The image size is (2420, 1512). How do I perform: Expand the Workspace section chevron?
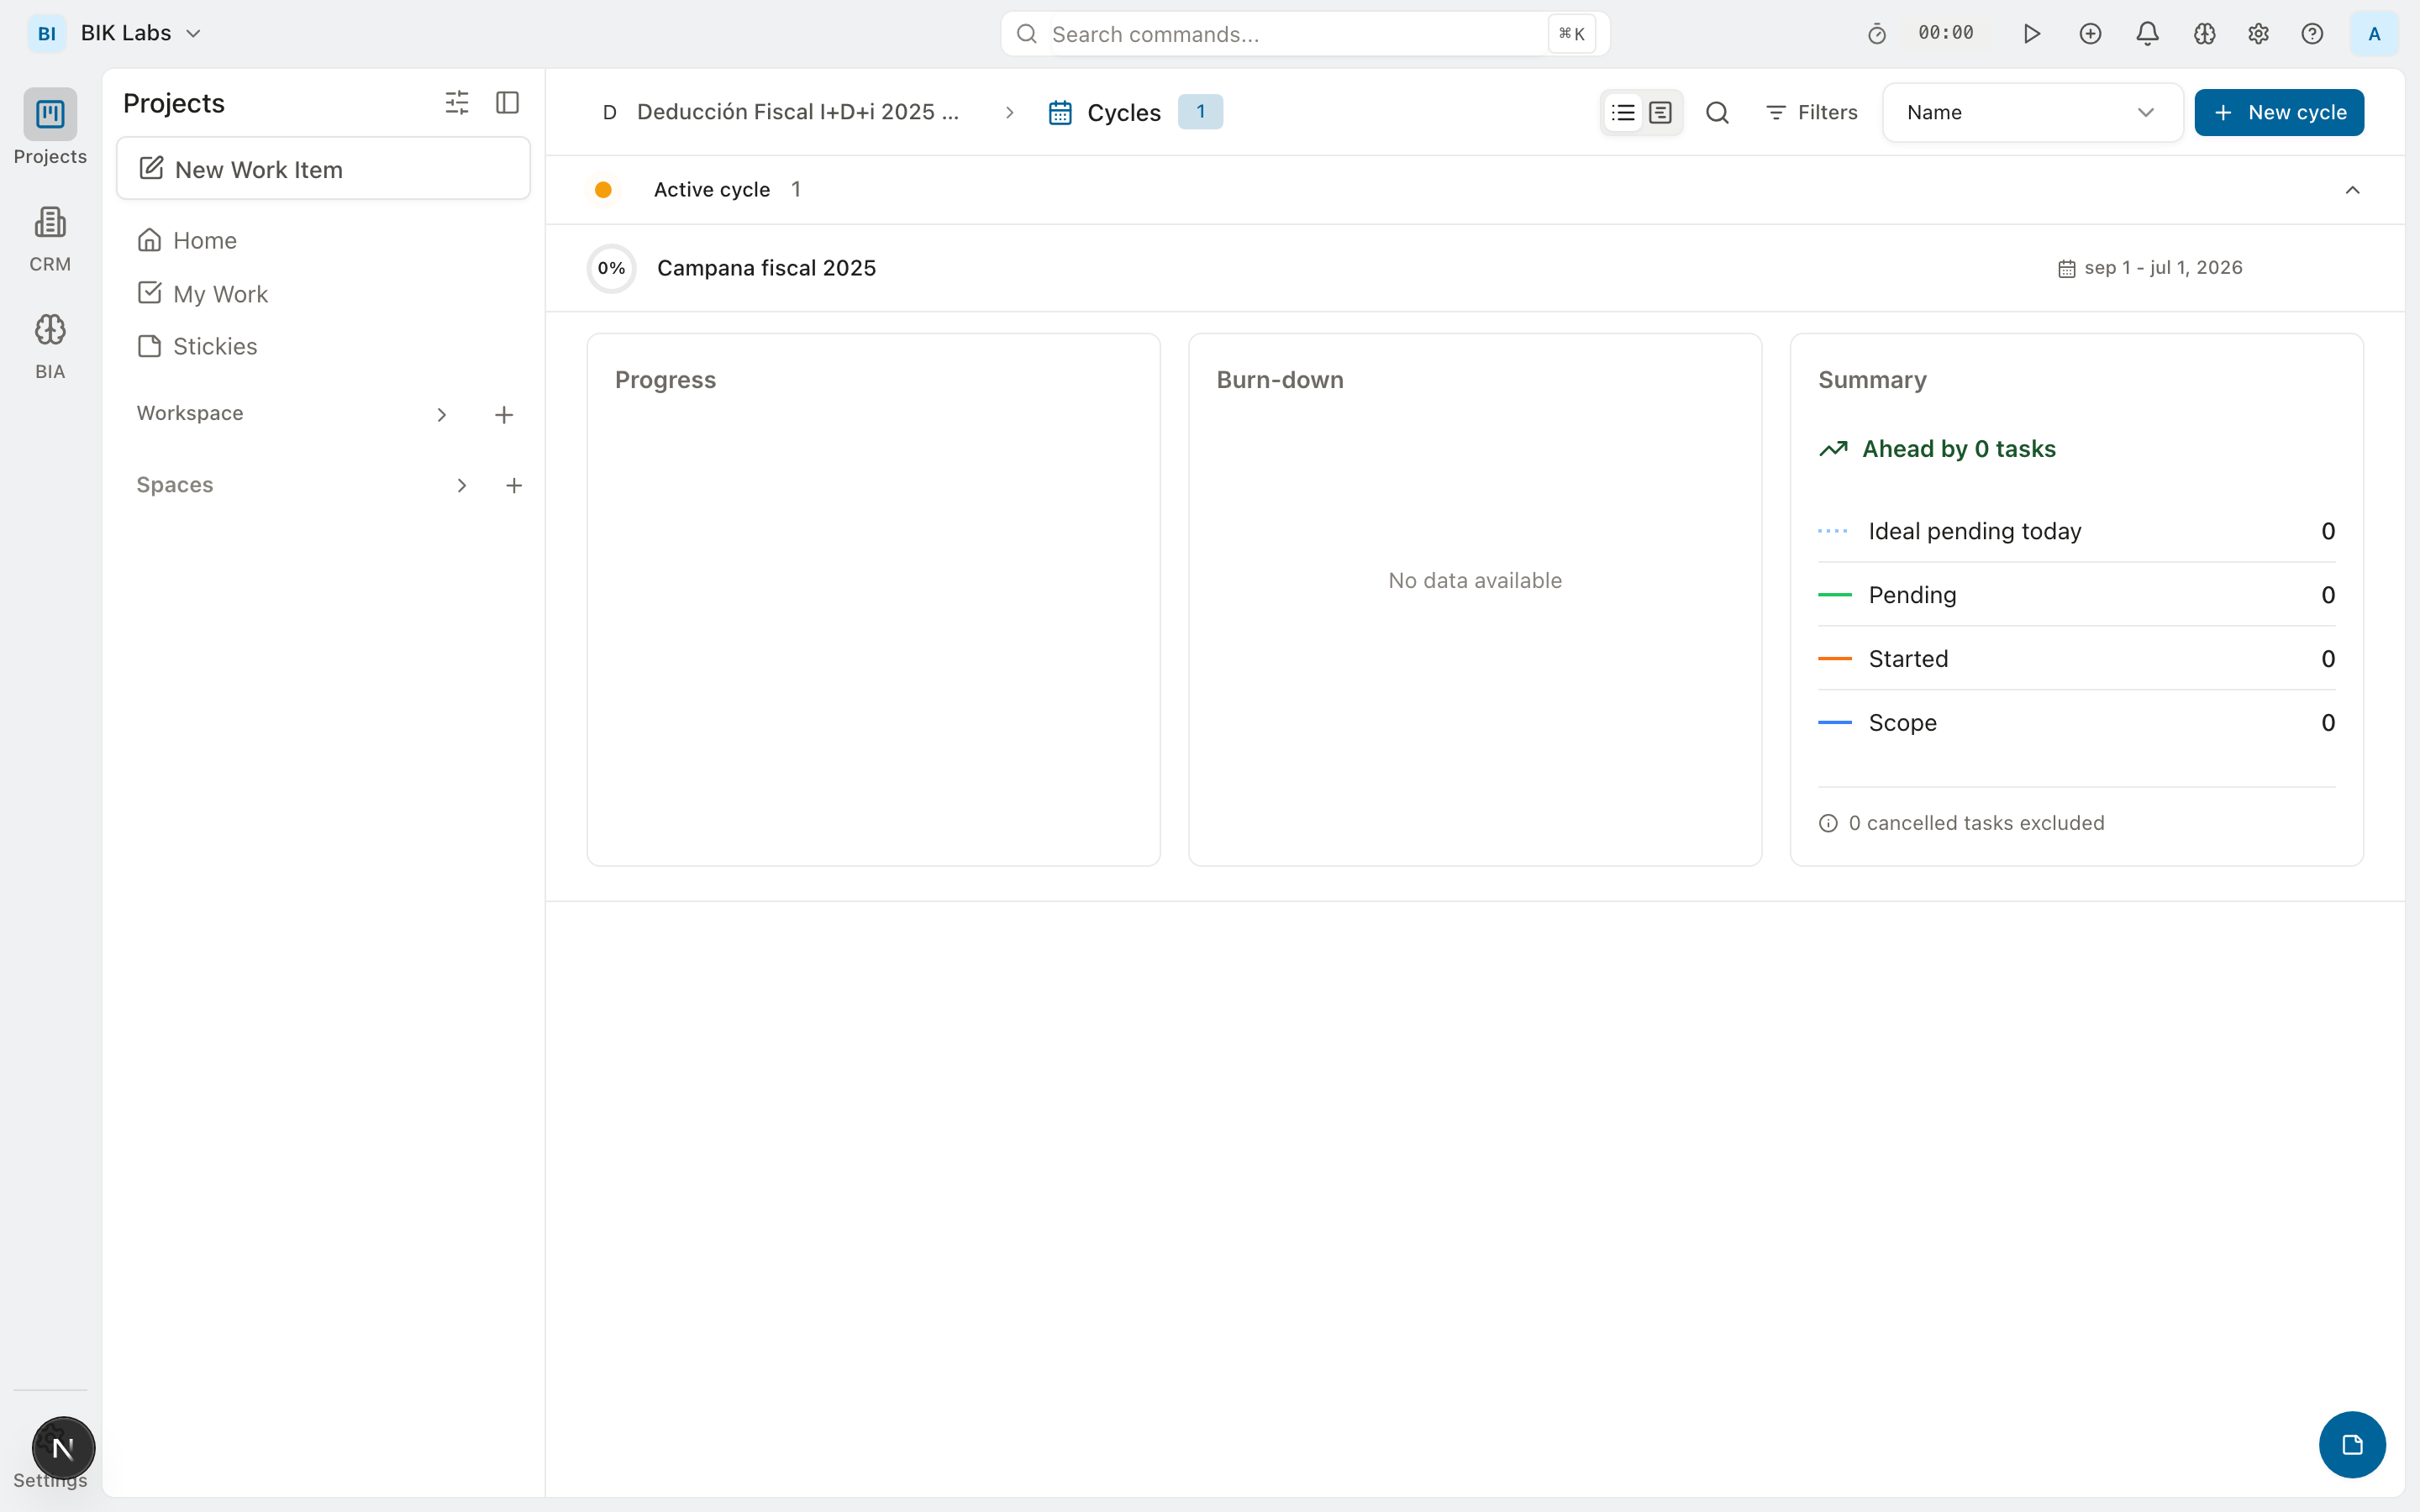(441, 414)
